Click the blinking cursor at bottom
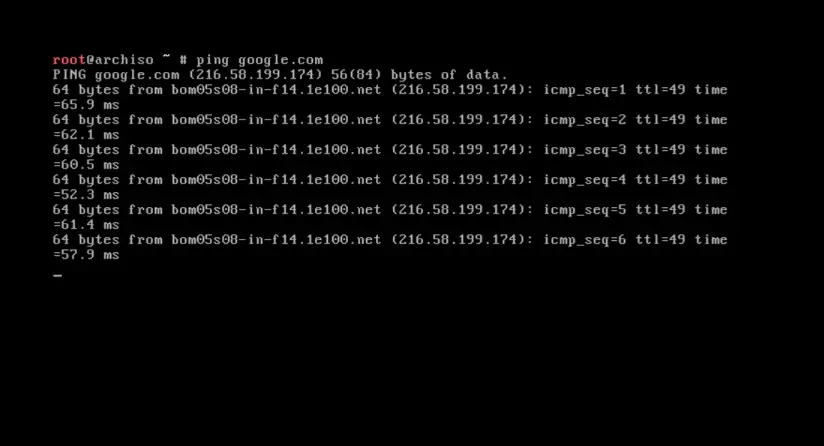 pos(57,275)
